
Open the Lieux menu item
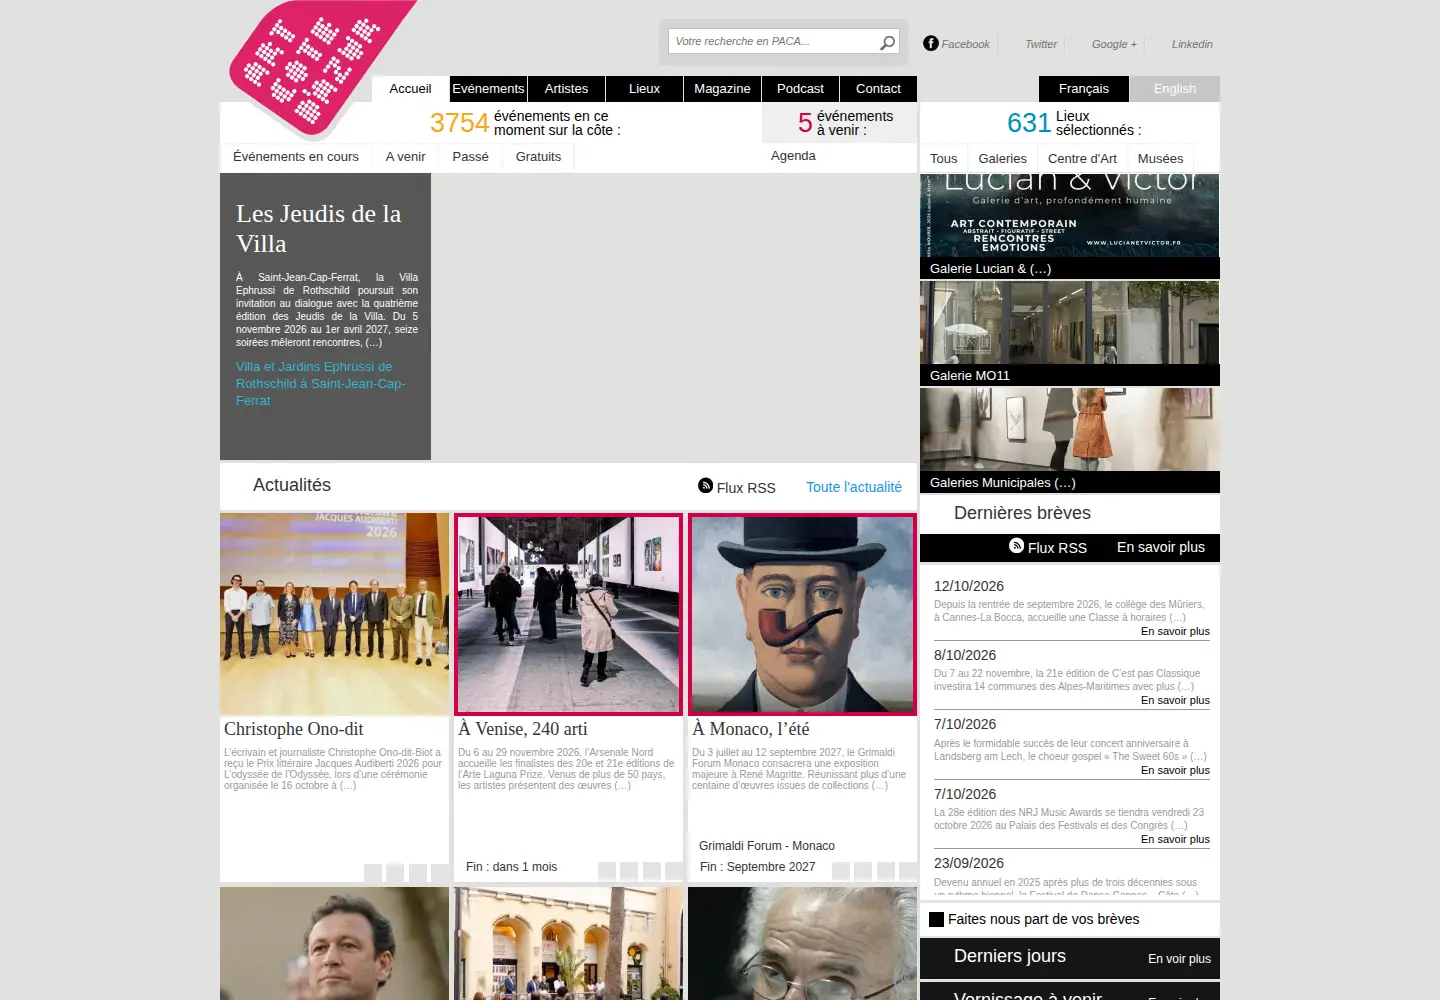644,89
